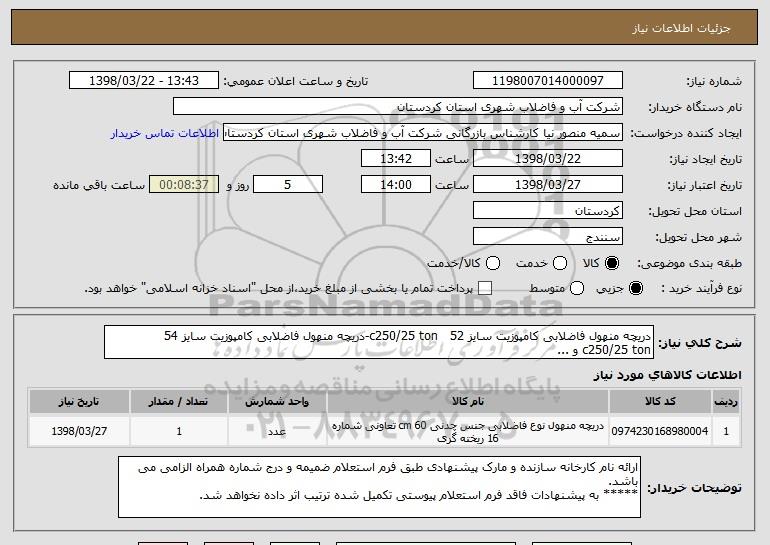
Task: Click the شرح کلی نیاز description box
Action: (379, 342)
